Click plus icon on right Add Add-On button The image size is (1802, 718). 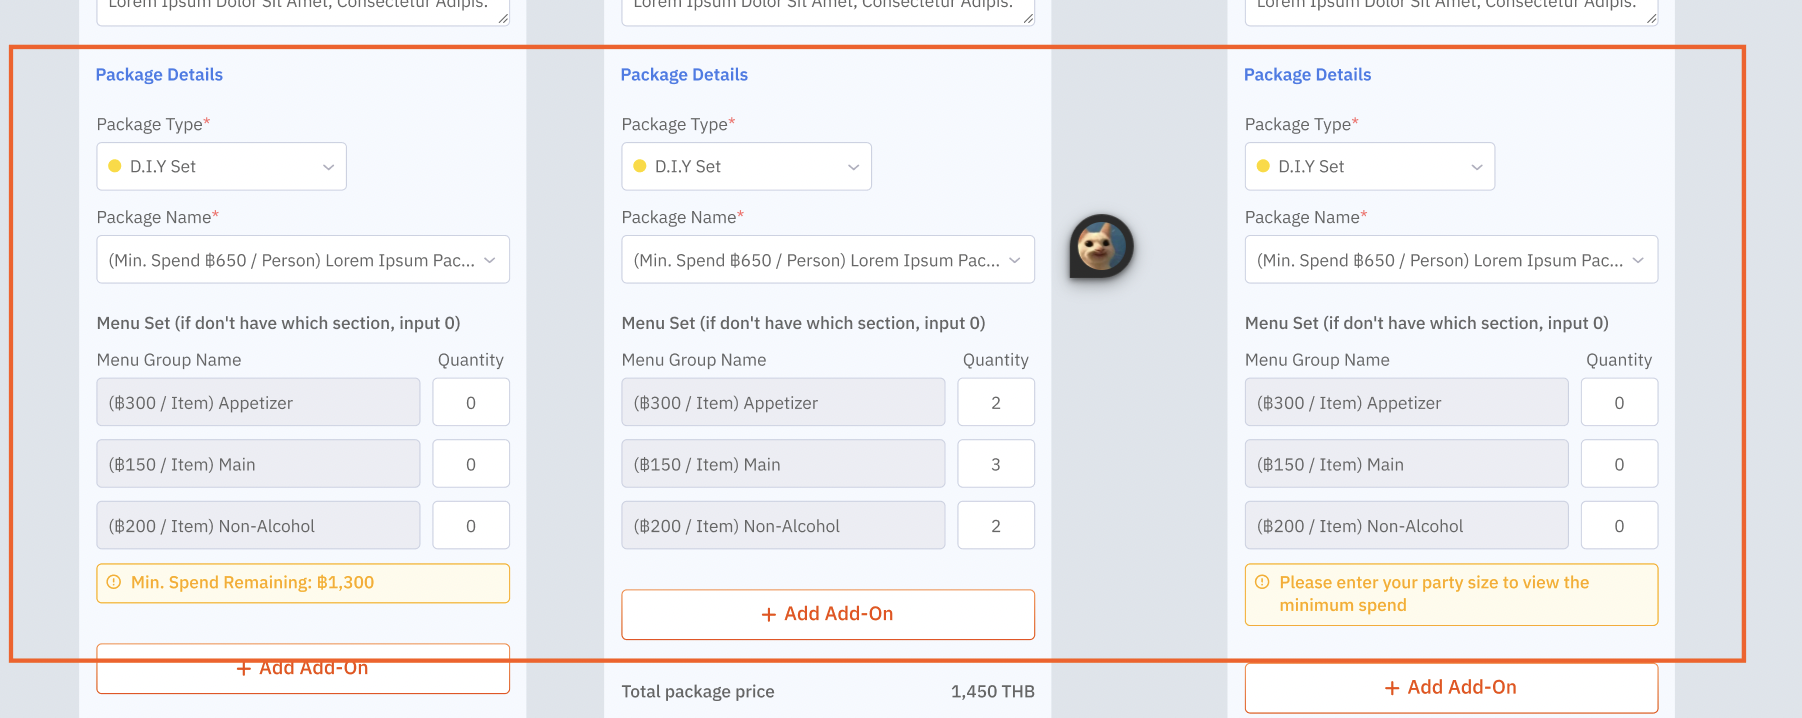(x=1391, y=688)
